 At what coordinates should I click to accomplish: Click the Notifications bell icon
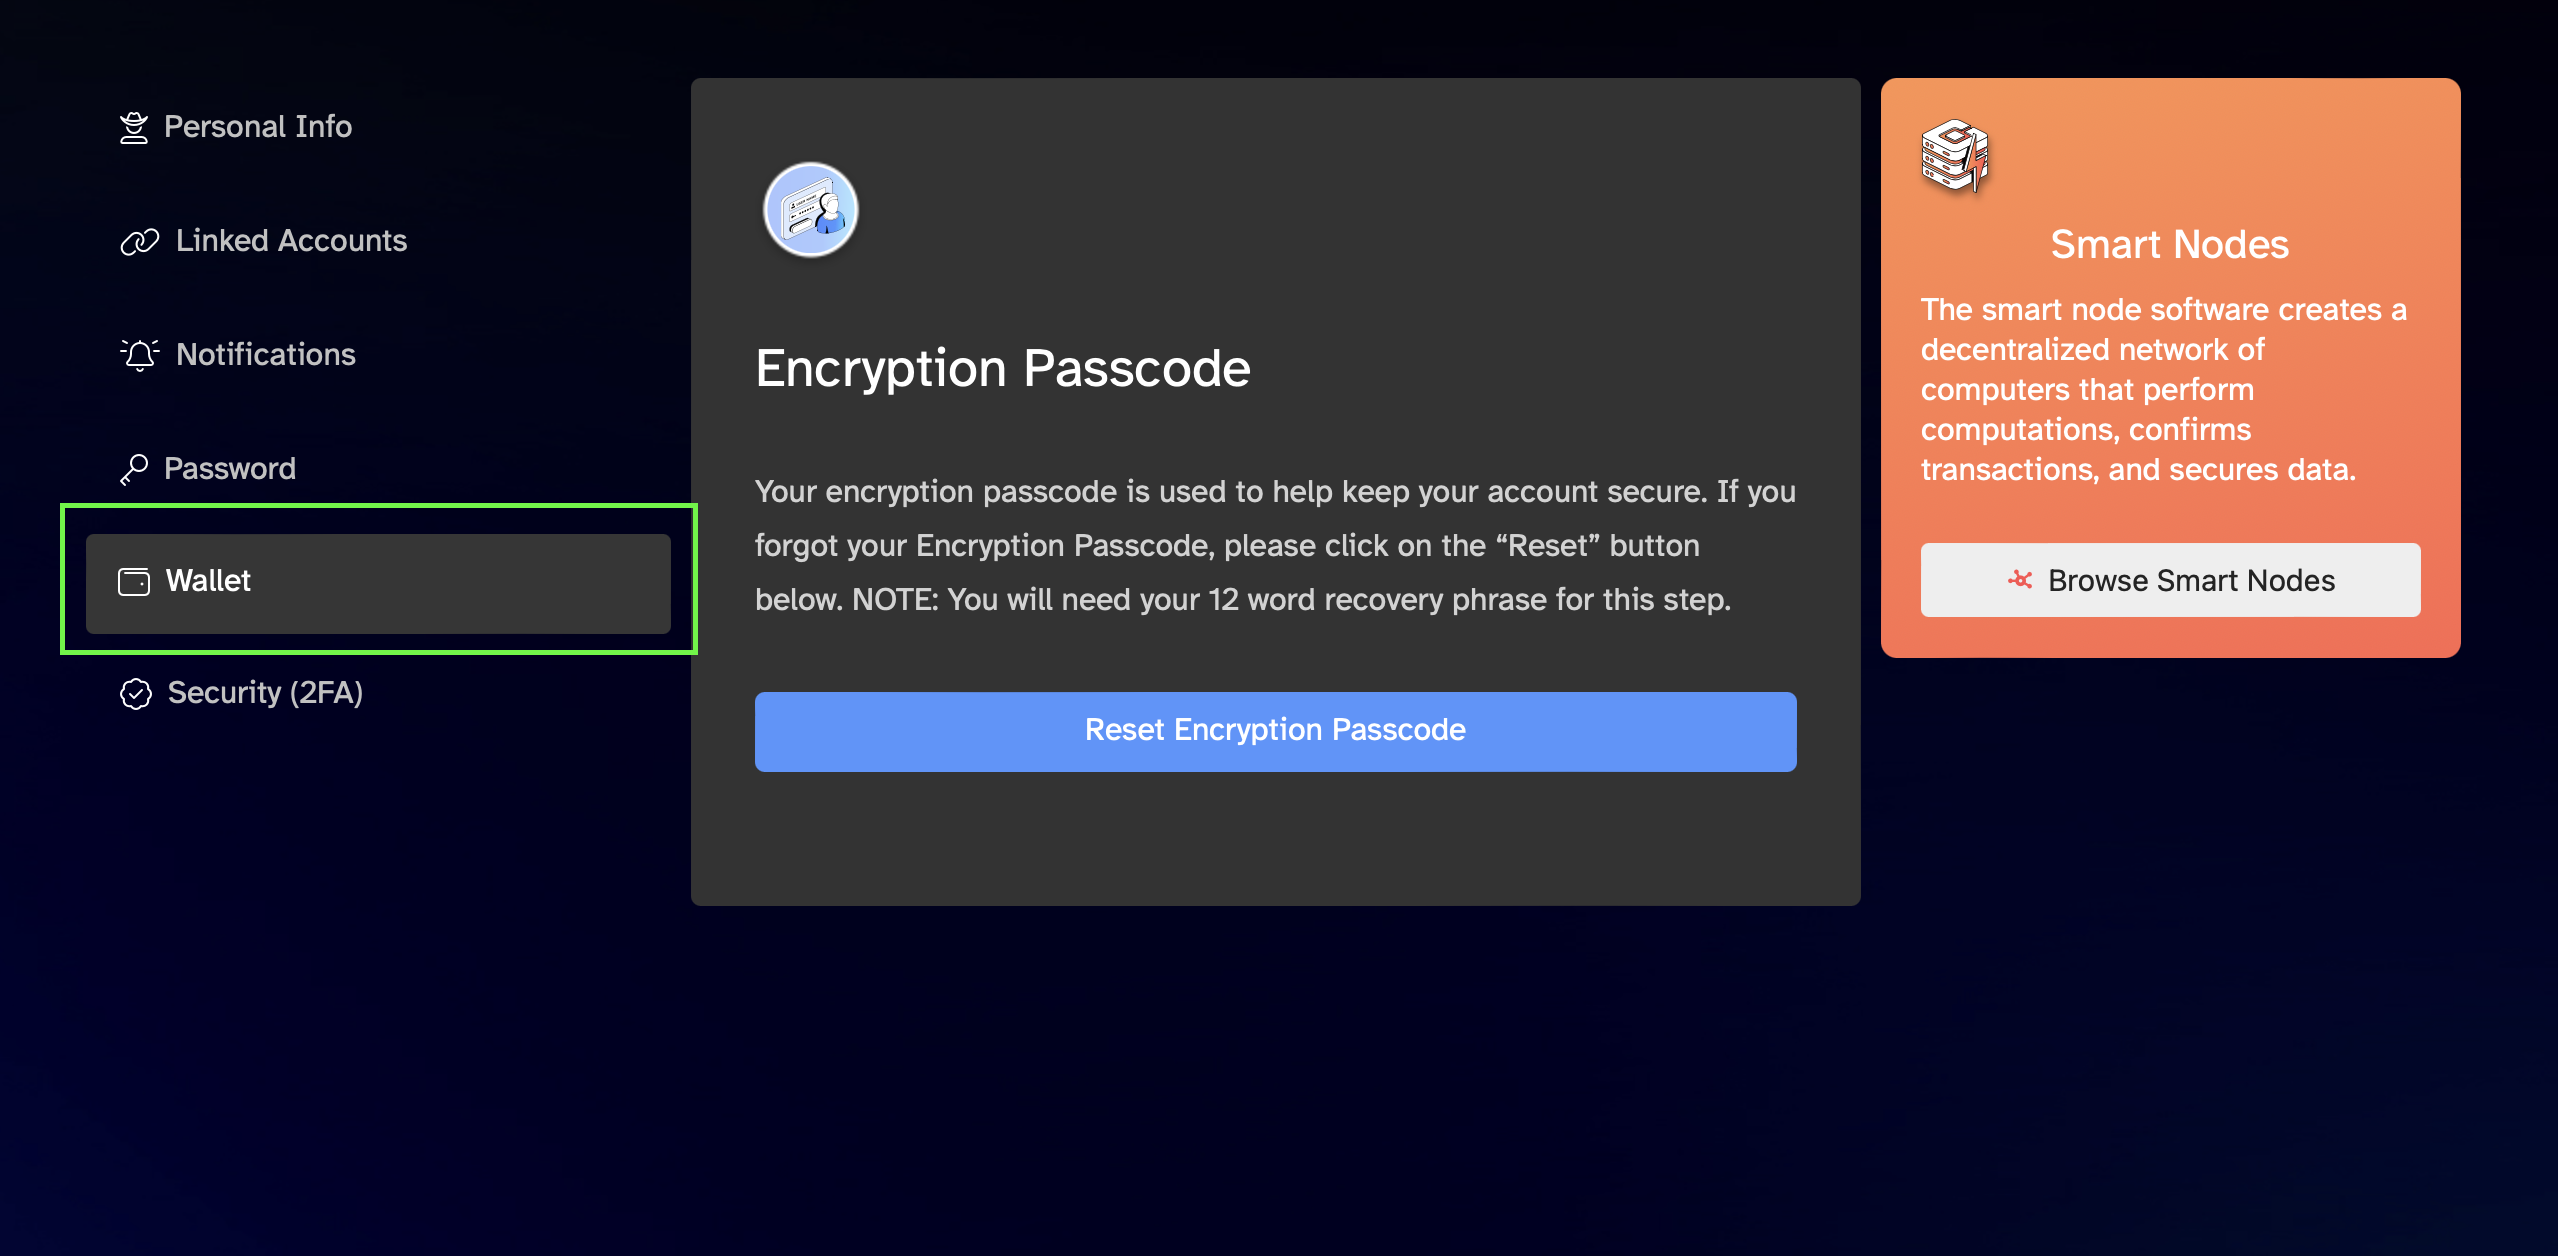[140, 355]
